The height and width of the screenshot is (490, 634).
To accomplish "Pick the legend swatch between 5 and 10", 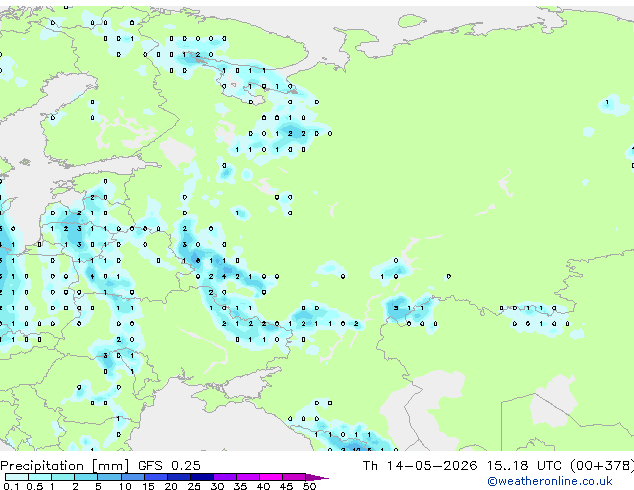I will [x=109, y=477].
